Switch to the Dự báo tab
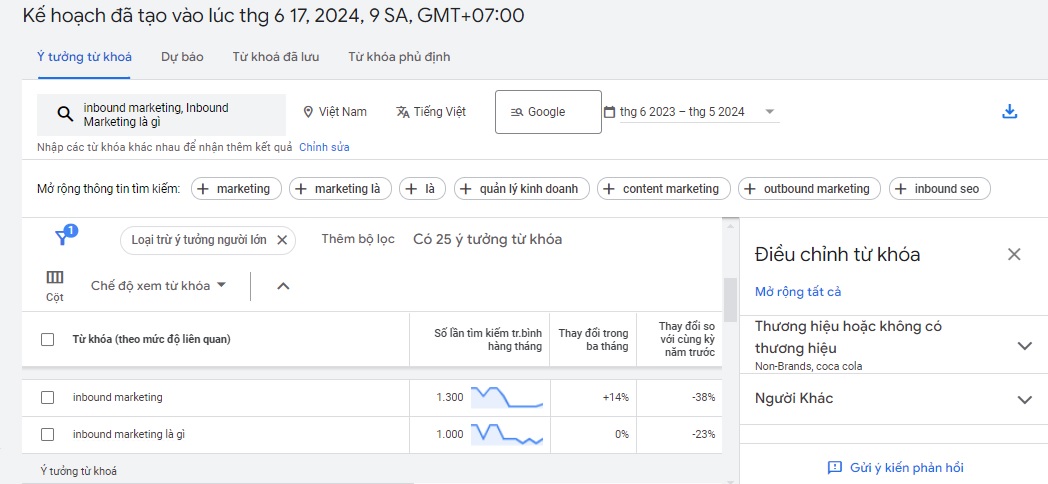This screenshot has width=1048, height=484. point(182,57)
